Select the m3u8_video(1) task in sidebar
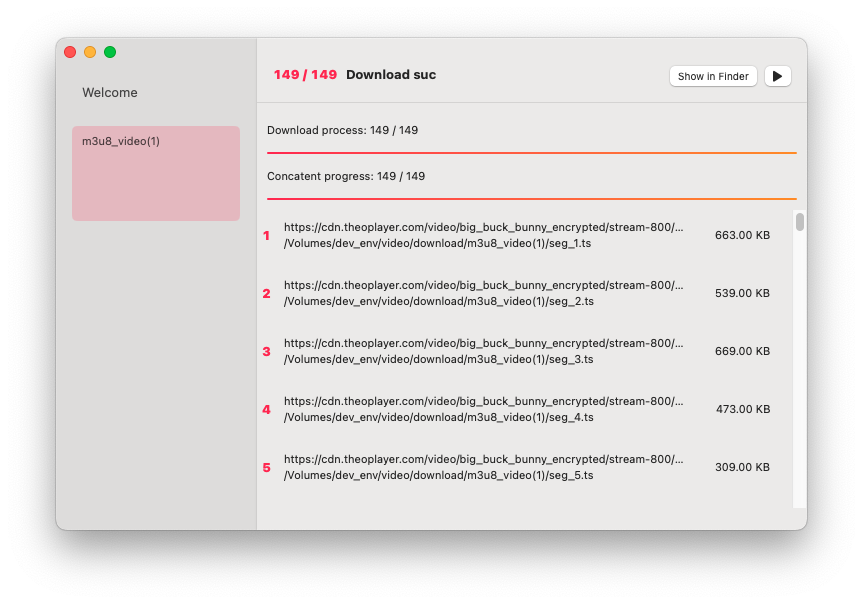This screenshot has height=604, width=863. pyautogui.click(x=155, y=172)
